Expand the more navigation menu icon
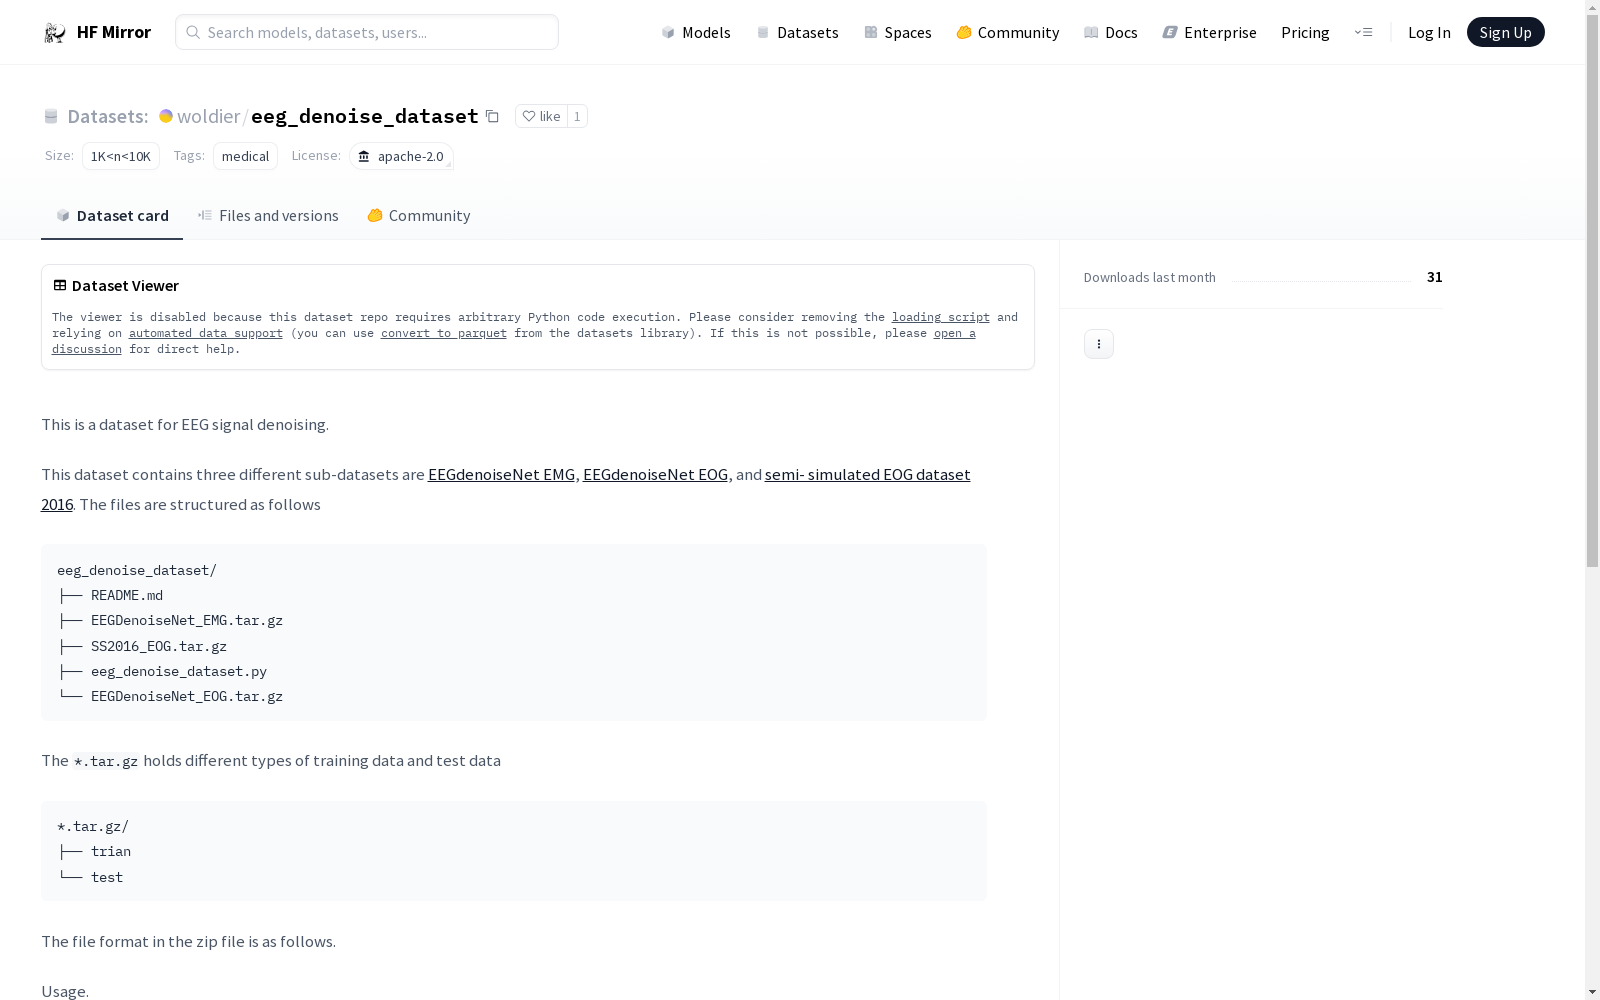This screenshot has width=1600, height=1000. [x=1363, y=32]
